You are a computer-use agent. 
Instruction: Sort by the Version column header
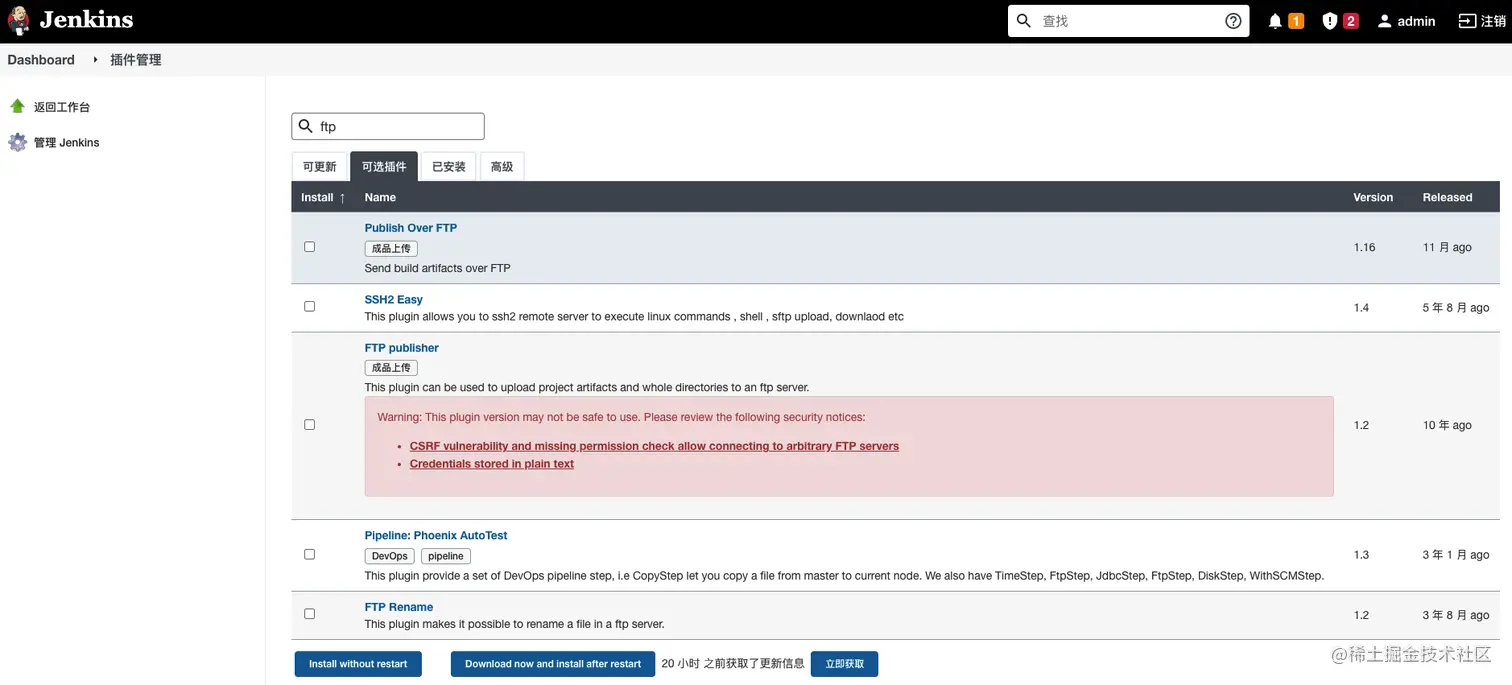click(1373, 198)
